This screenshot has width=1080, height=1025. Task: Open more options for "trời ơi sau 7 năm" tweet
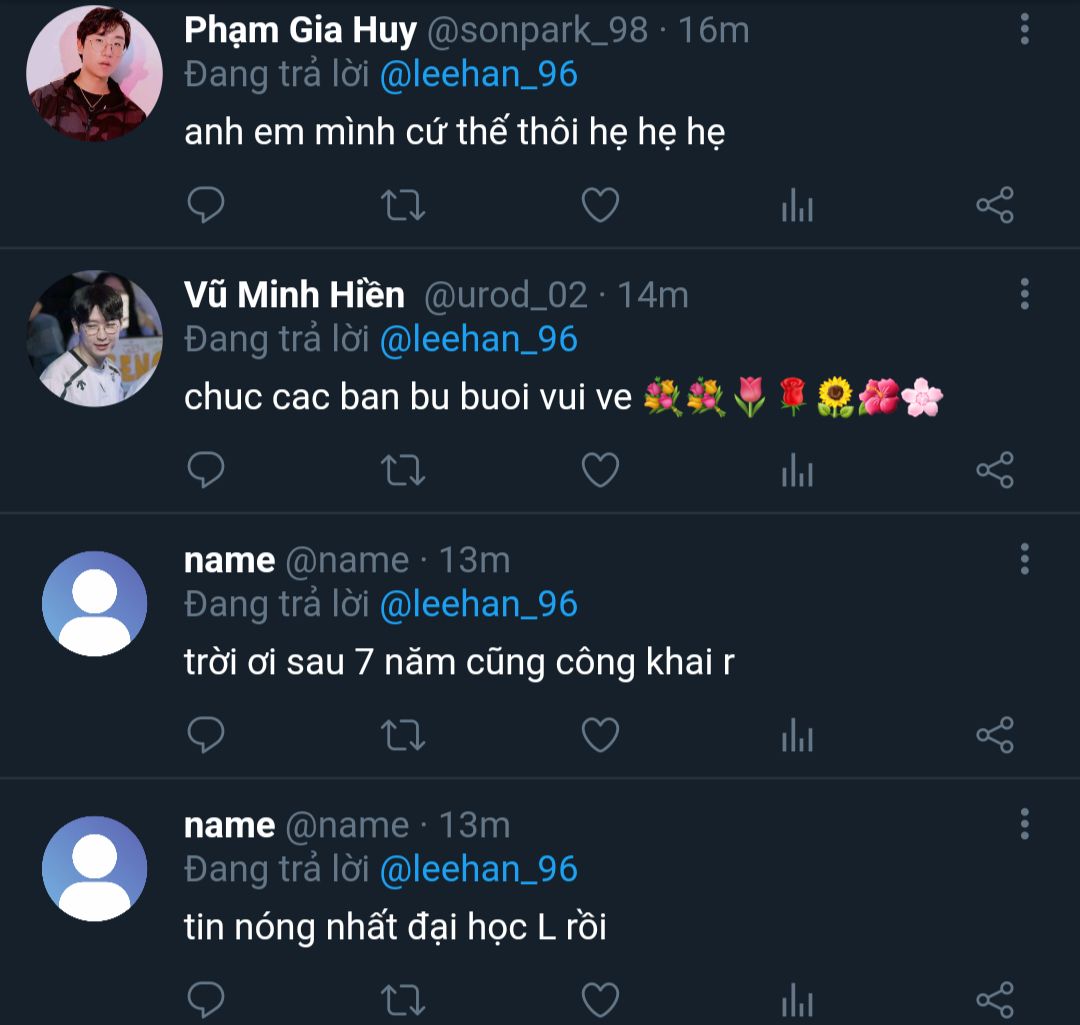point(1024,560)
